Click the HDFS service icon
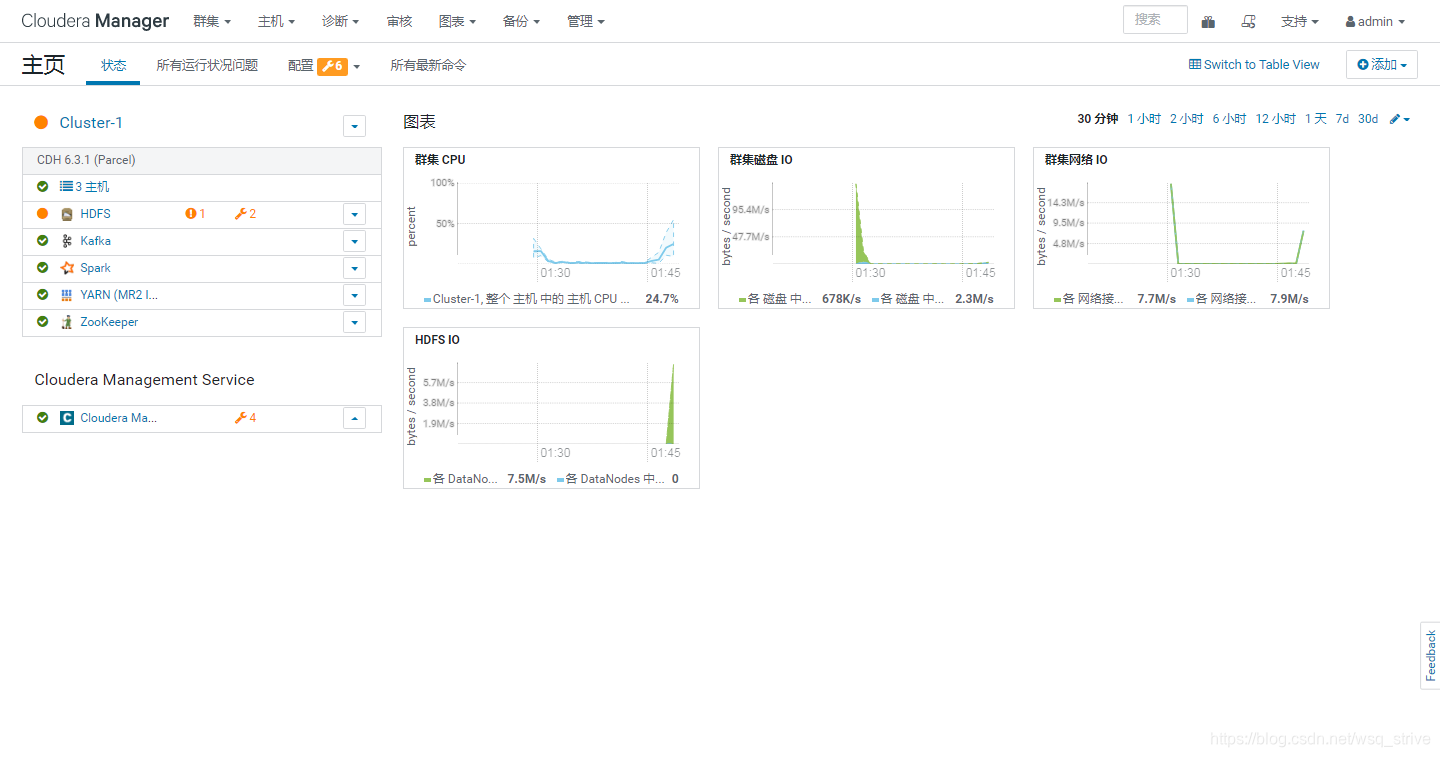1440x757 pixels. click(67, 214)
